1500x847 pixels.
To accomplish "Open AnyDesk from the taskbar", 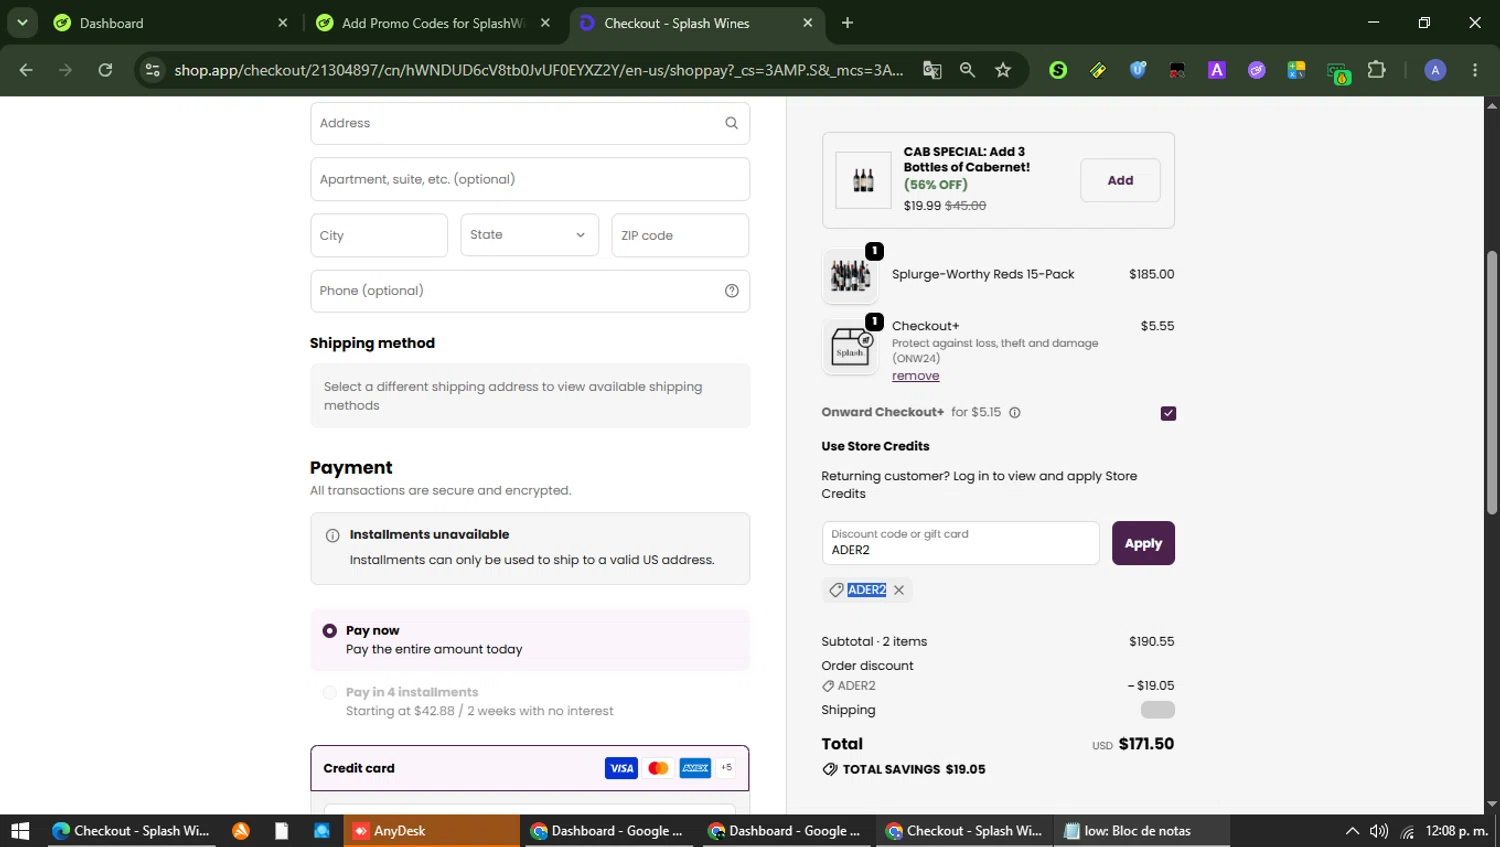I will coord(432,831).
